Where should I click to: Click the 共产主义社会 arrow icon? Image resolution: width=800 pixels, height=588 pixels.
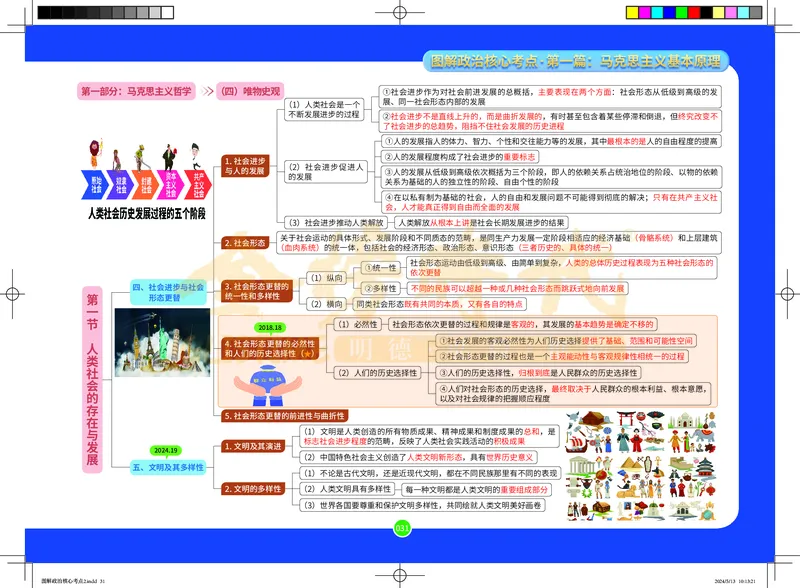coord(198,185)
